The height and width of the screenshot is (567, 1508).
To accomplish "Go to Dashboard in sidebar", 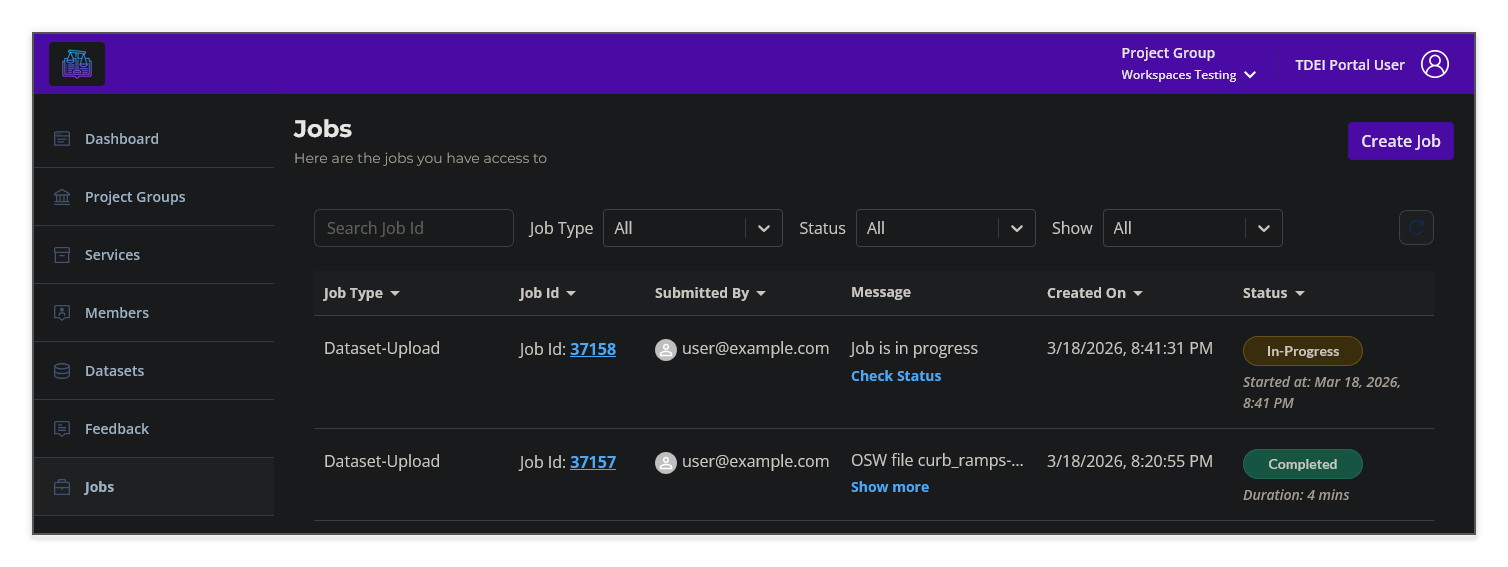I will click(154, 139).
